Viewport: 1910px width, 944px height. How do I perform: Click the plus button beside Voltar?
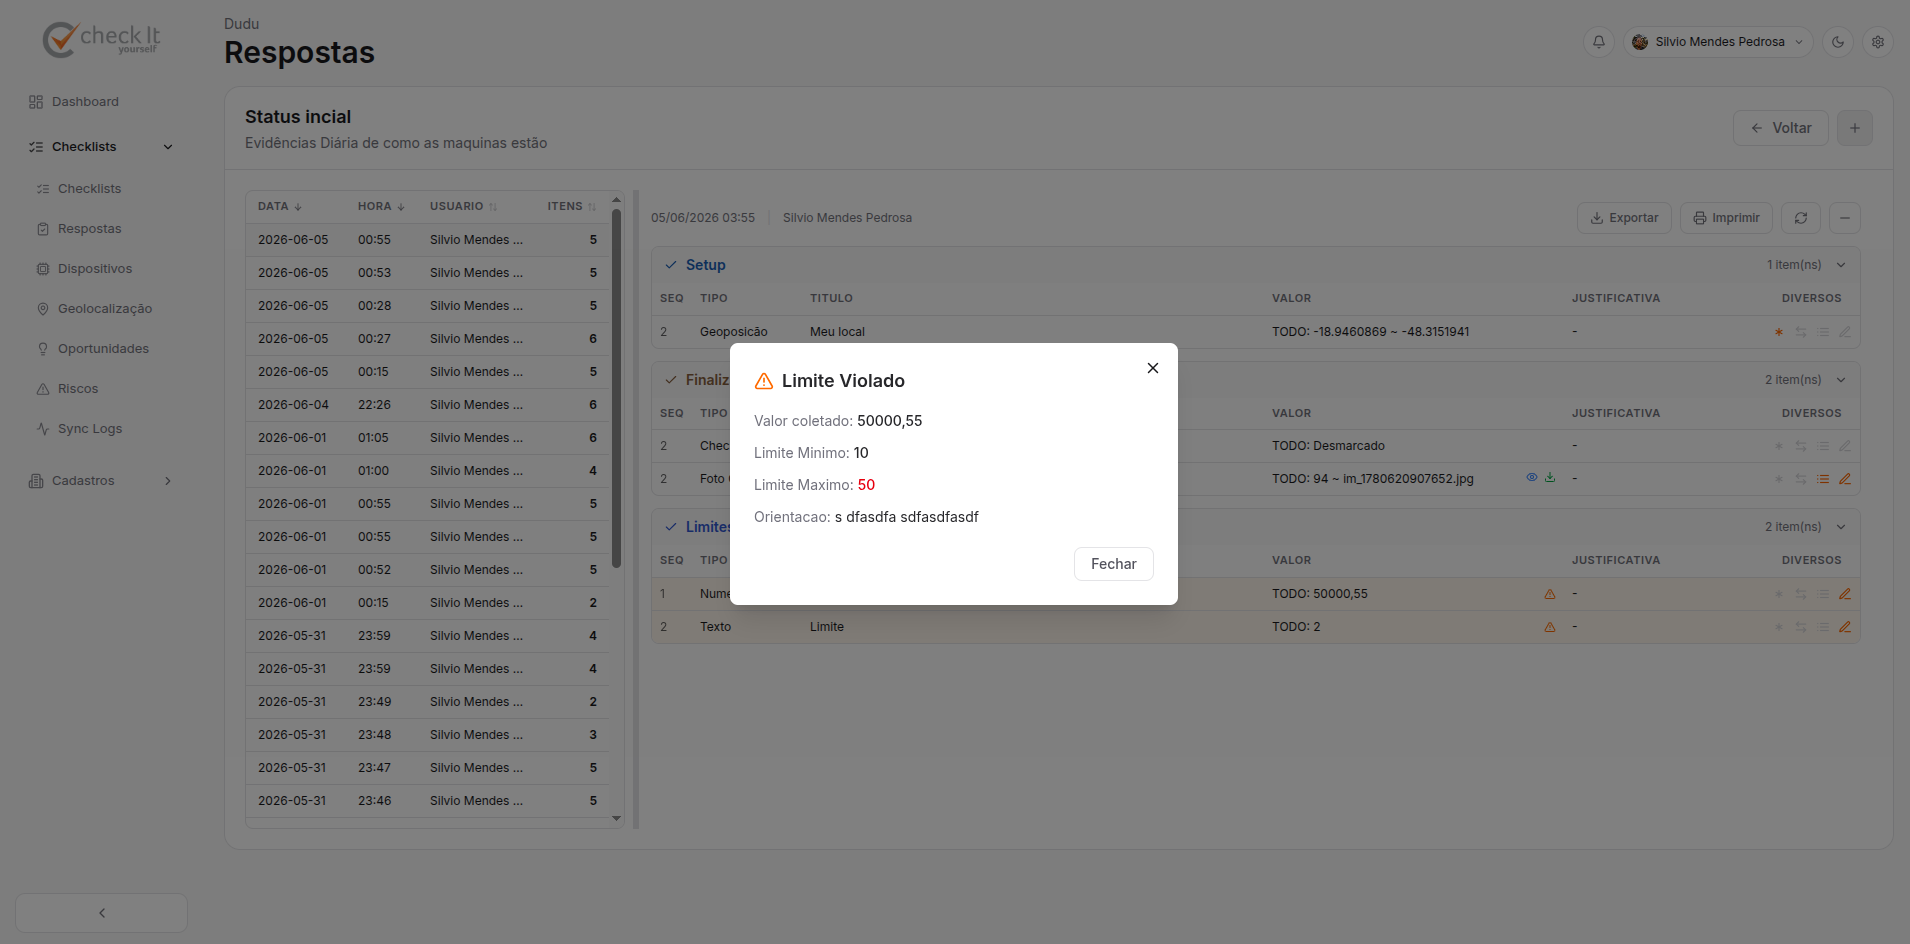[x=1855, y=128]
